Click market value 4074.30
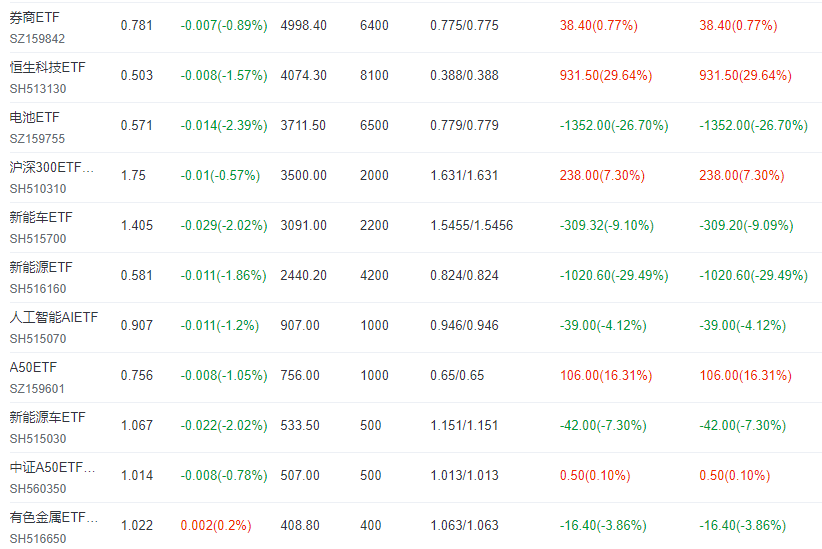The image size is (822, 549). (x=304, y=76)
